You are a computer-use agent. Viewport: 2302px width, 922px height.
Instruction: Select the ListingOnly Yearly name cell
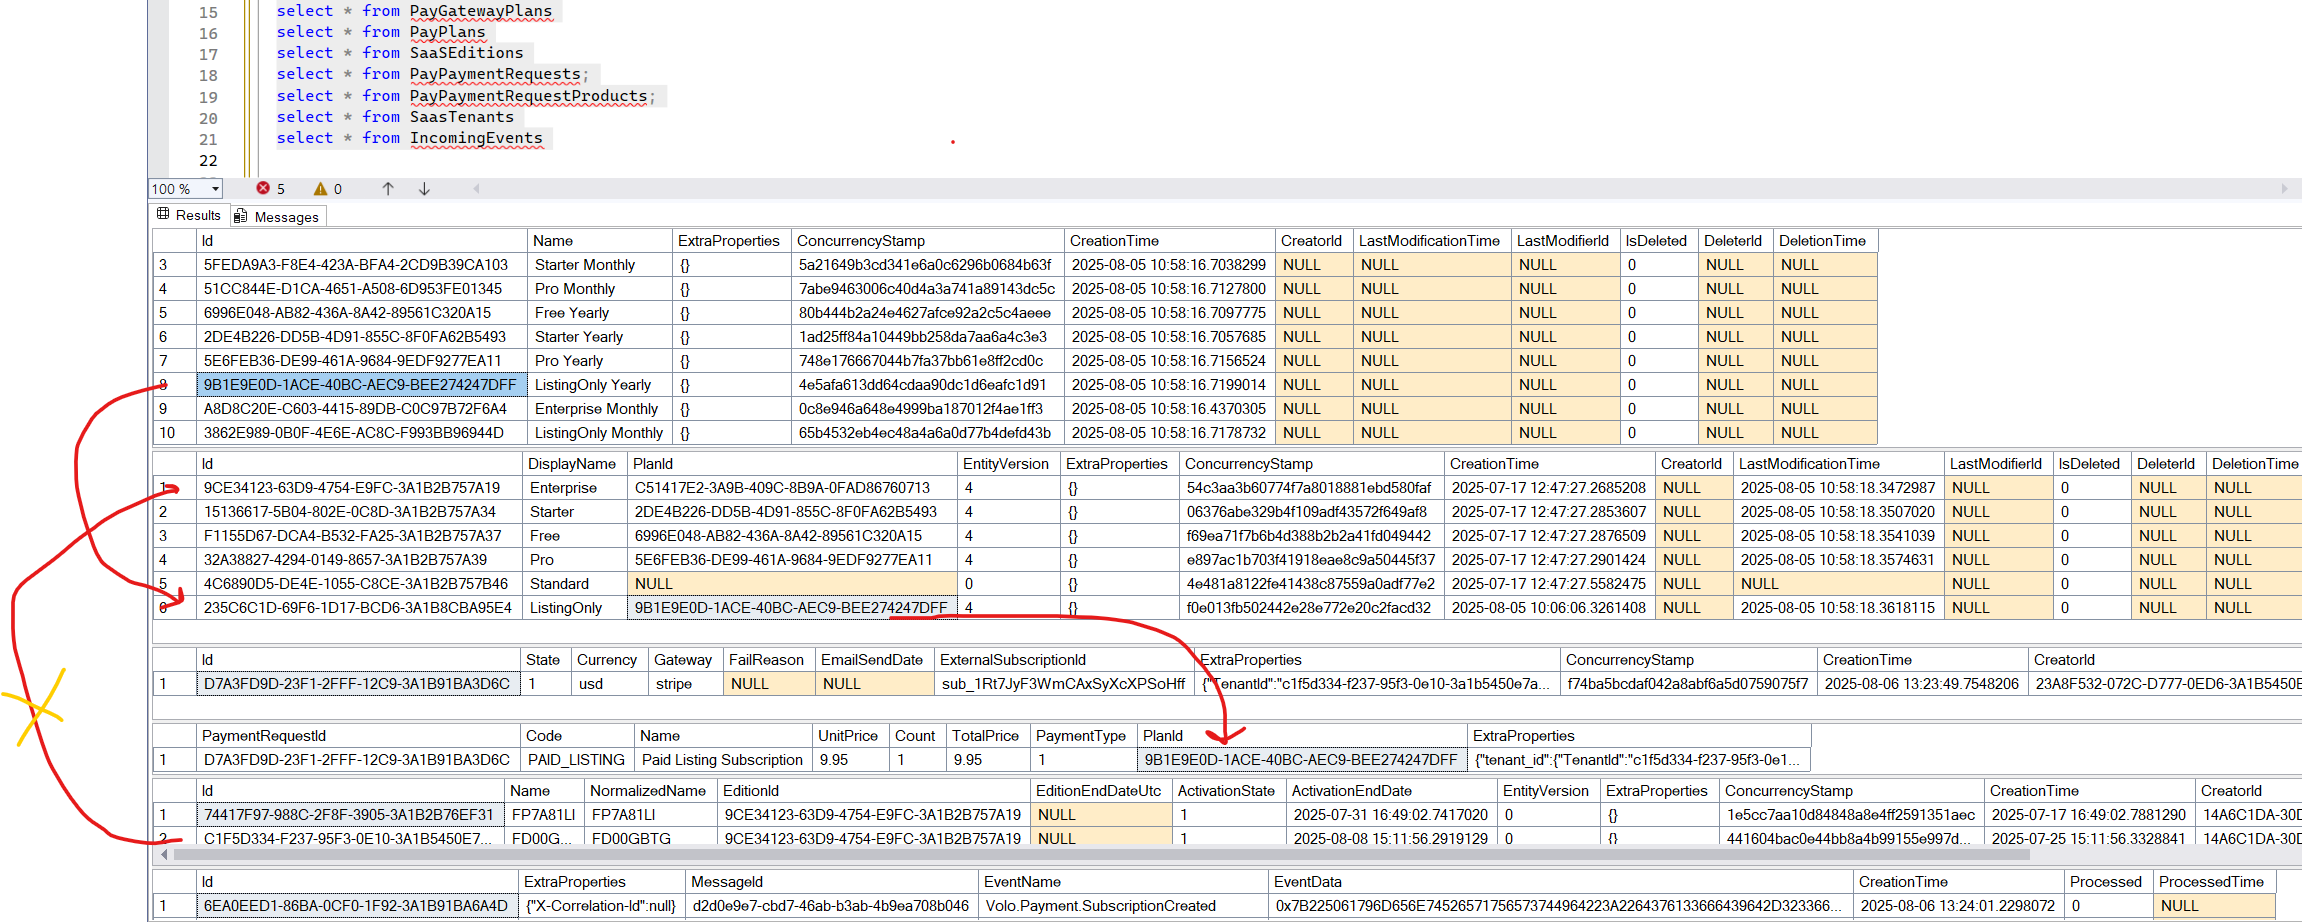[600, 385]
